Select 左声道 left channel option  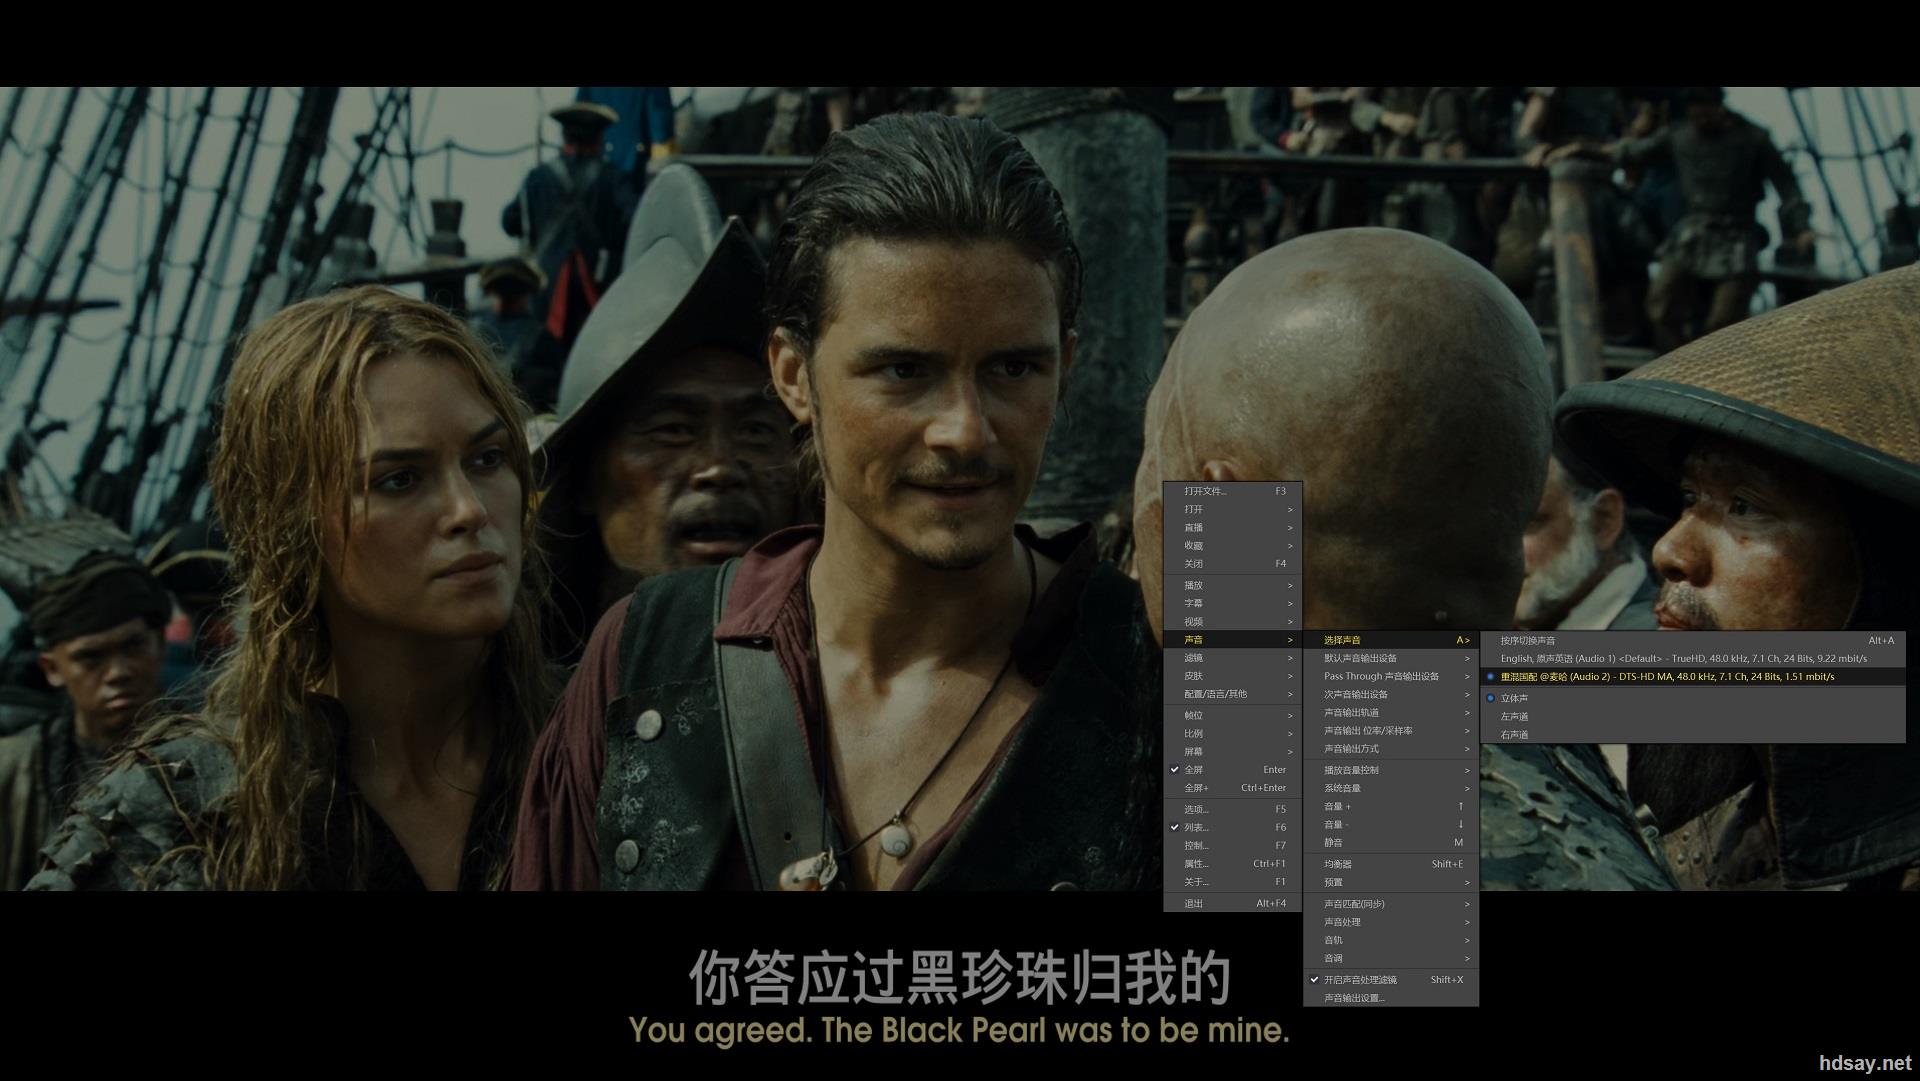tap(1693, 716)
